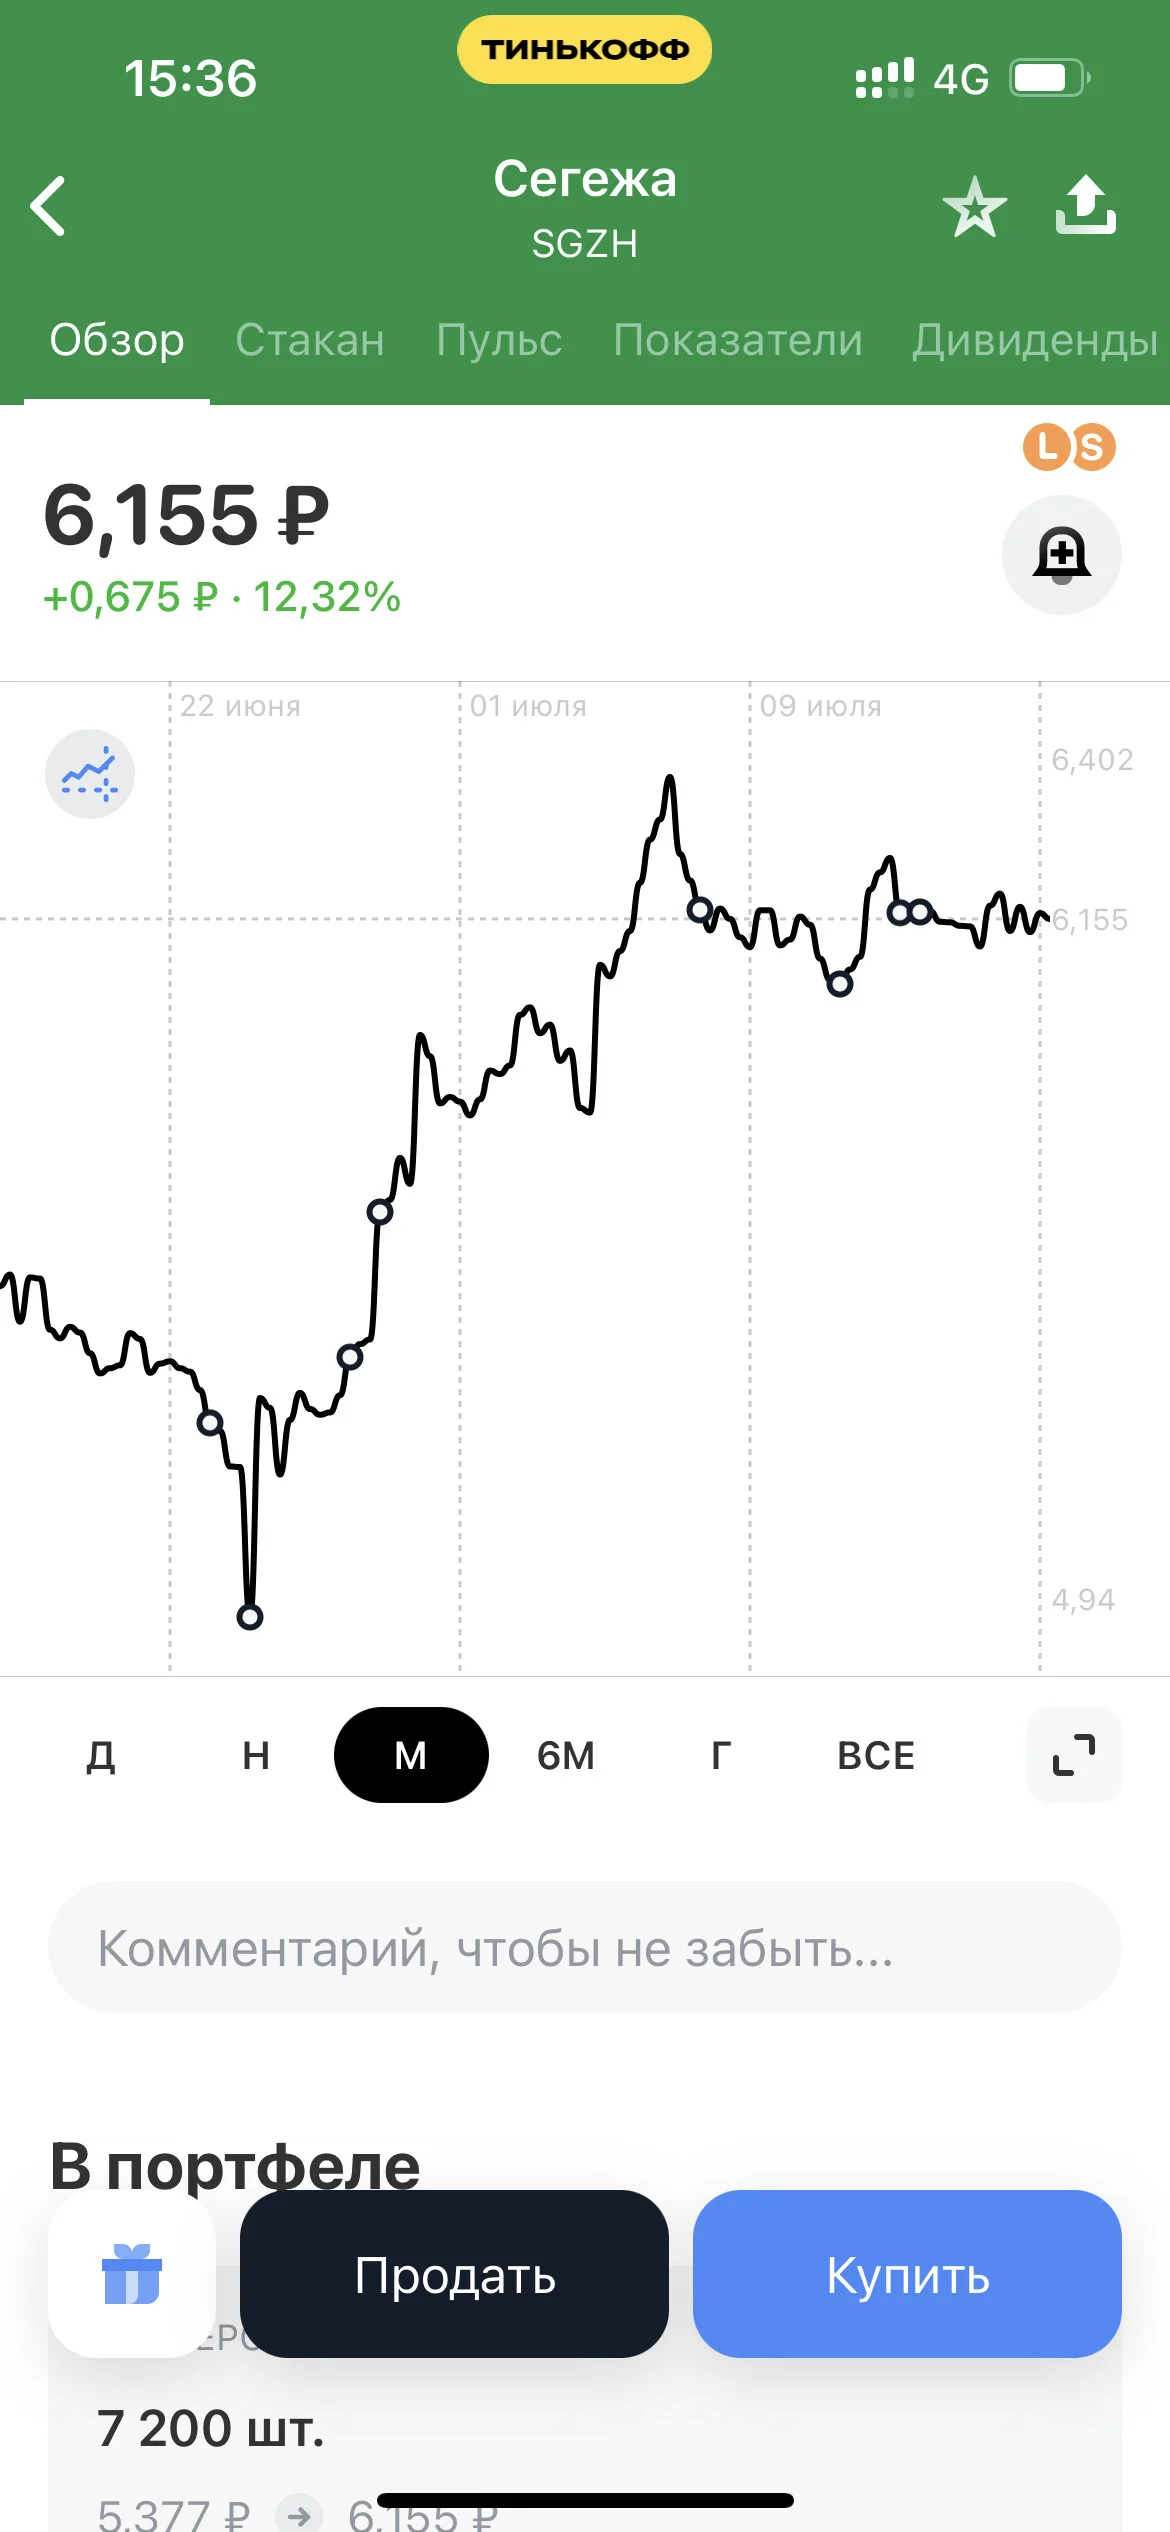Viewport: 1170px width, 2532px height.
Task: Select the 6М chart period
Action: (566, 1755)
